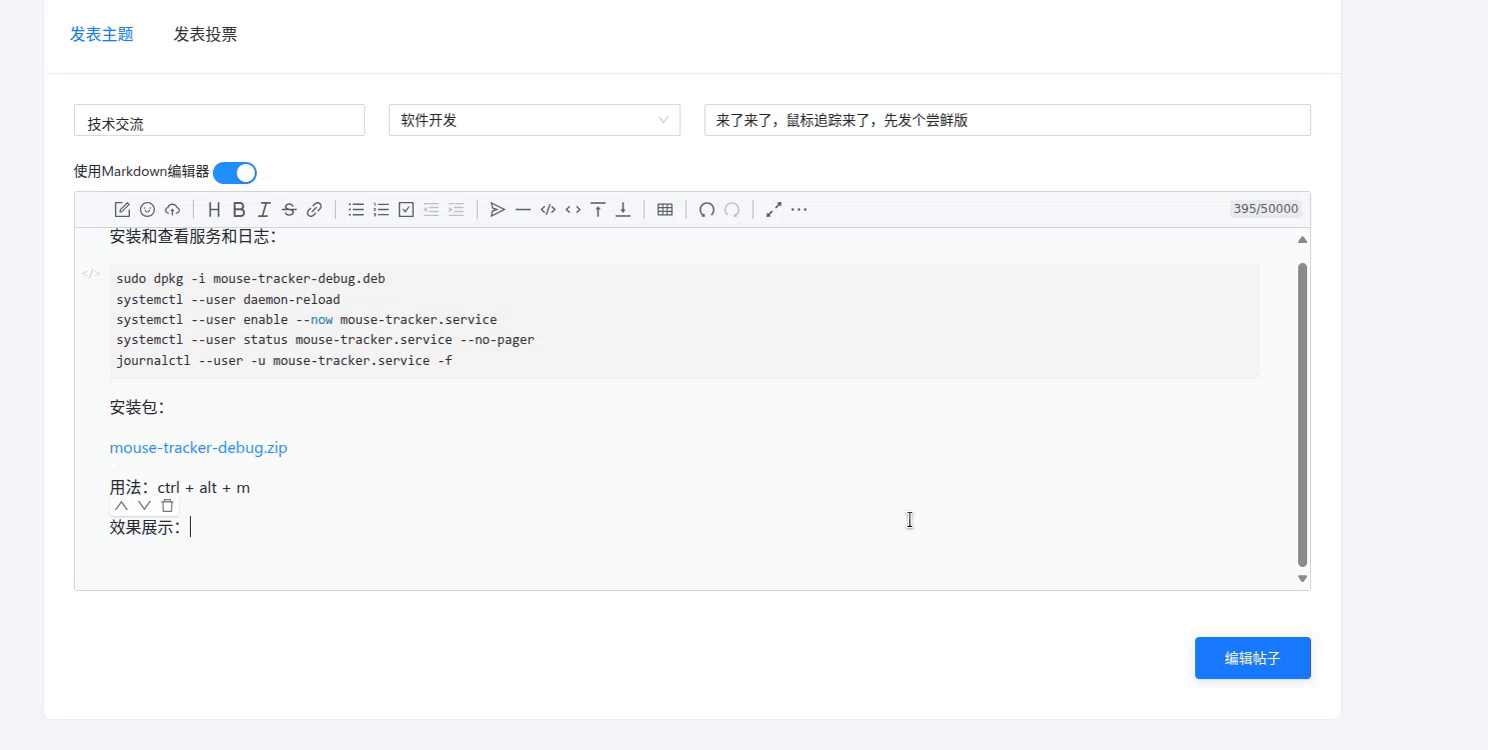Click the code block marker in gutter
The width and height of the screenshot is (1488, 750).
click(x=91, y=273)
